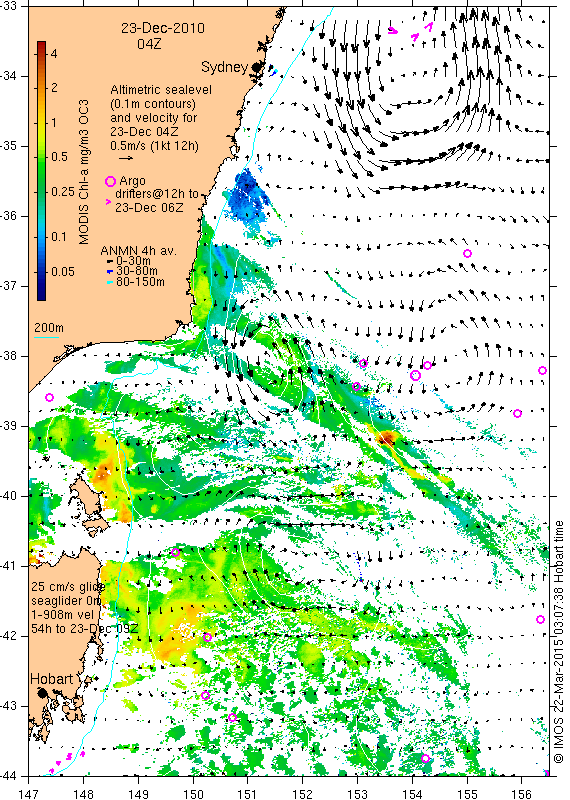Click the latitude axis label "-39"
Image resolution: width=570 pixels, height=800 pixels.
pos(9,426)
